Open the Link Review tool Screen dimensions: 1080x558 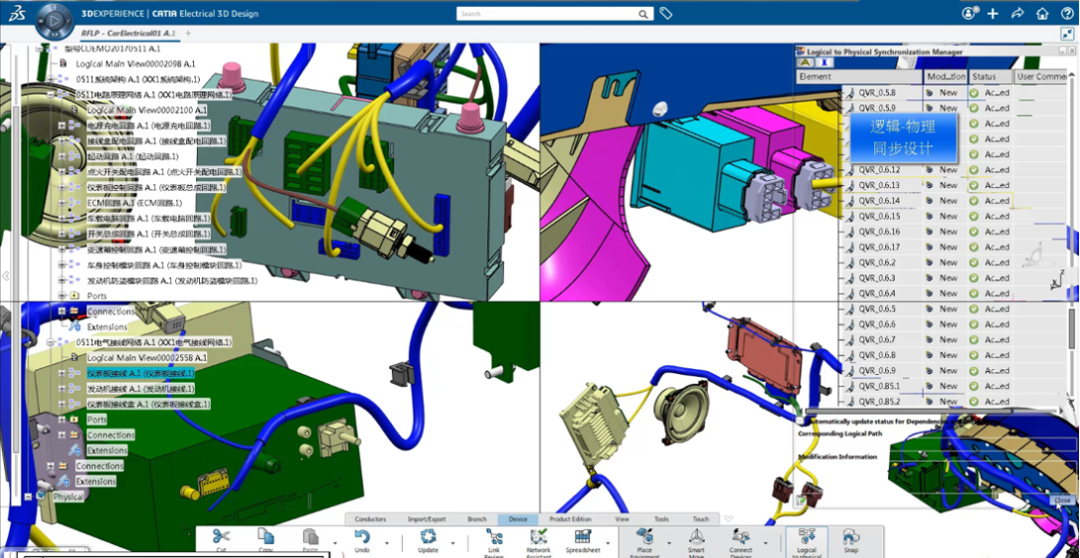point(494,540)
